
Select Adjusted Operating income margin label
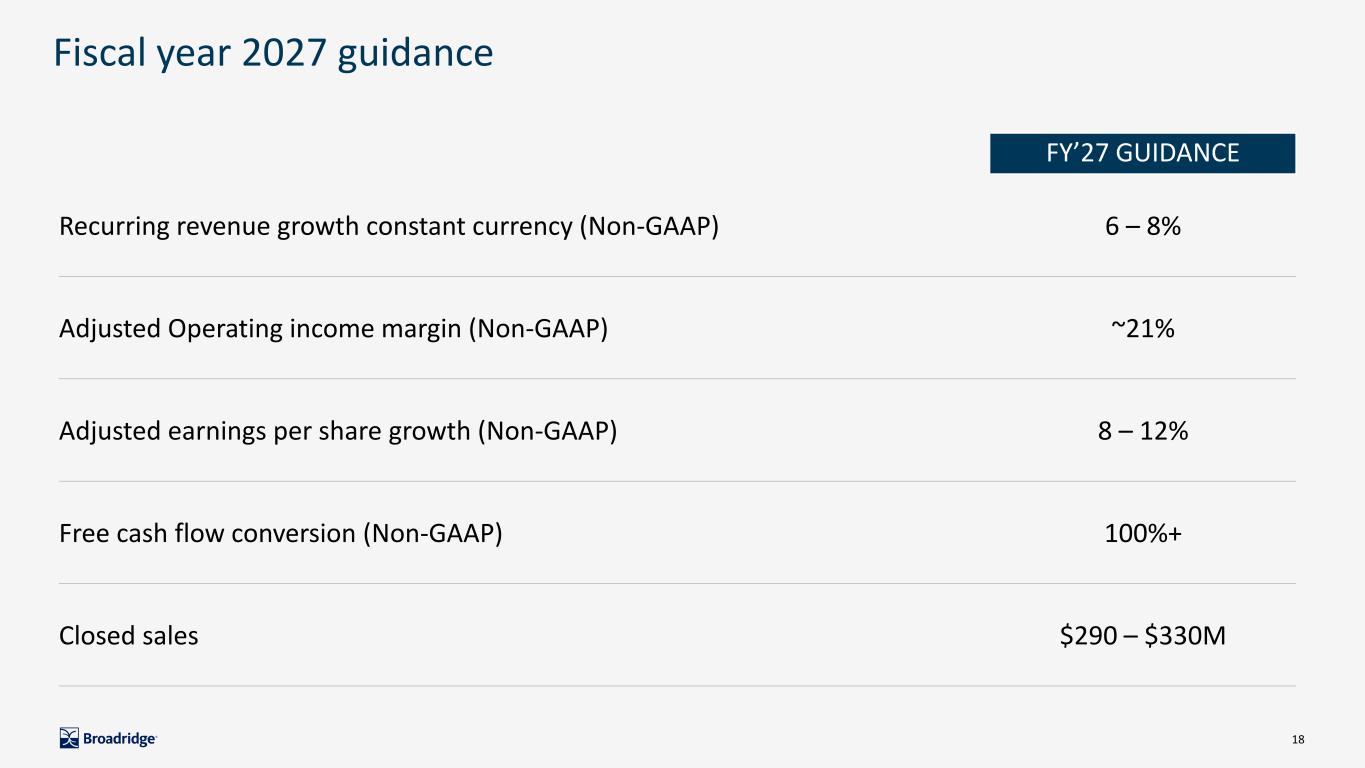[333, 328]
